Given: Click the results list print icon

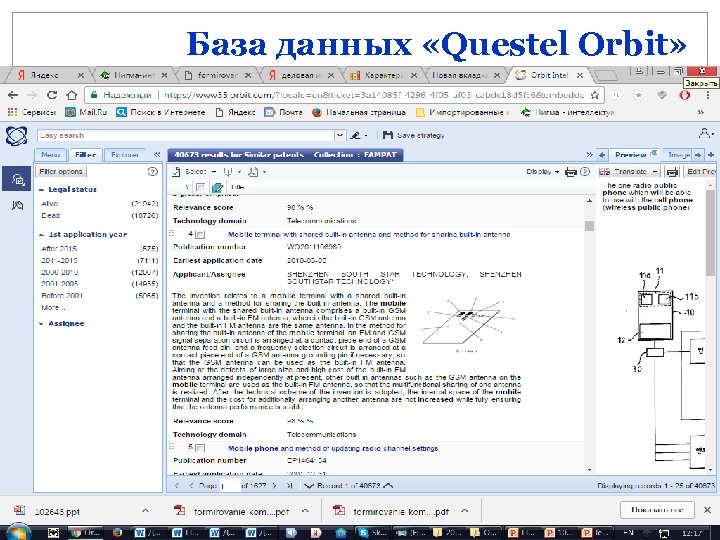Looking at the screenshot, I should click(570, 172).
